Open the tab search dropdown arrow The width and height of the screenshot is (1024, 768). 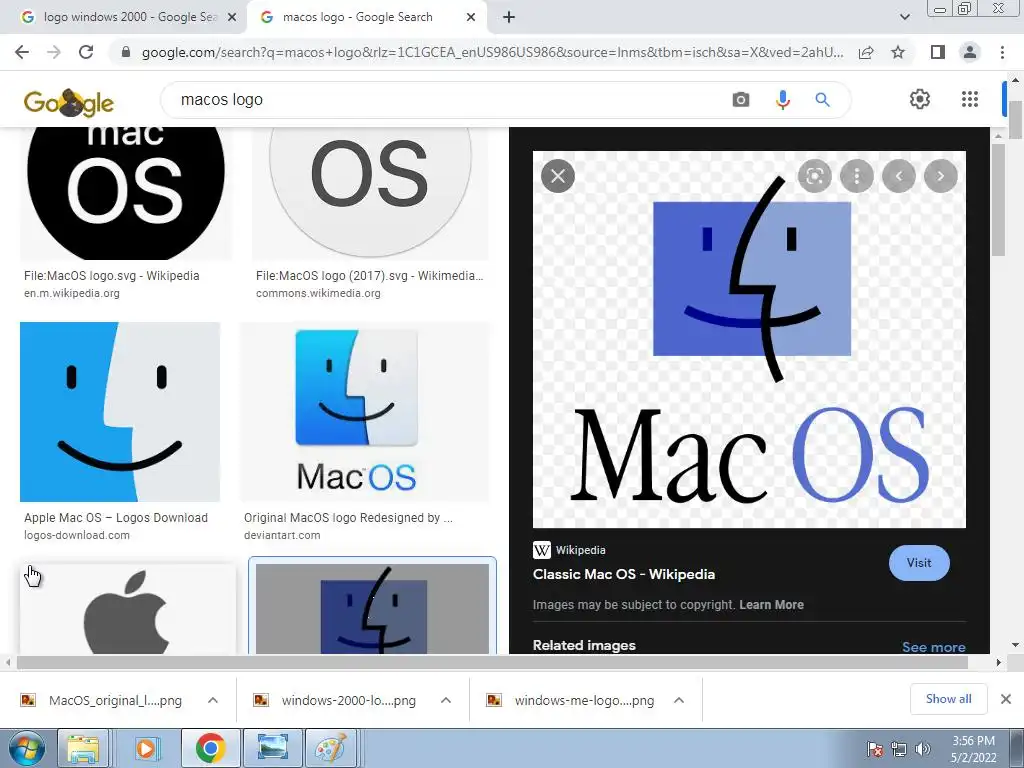pos(904,17)
